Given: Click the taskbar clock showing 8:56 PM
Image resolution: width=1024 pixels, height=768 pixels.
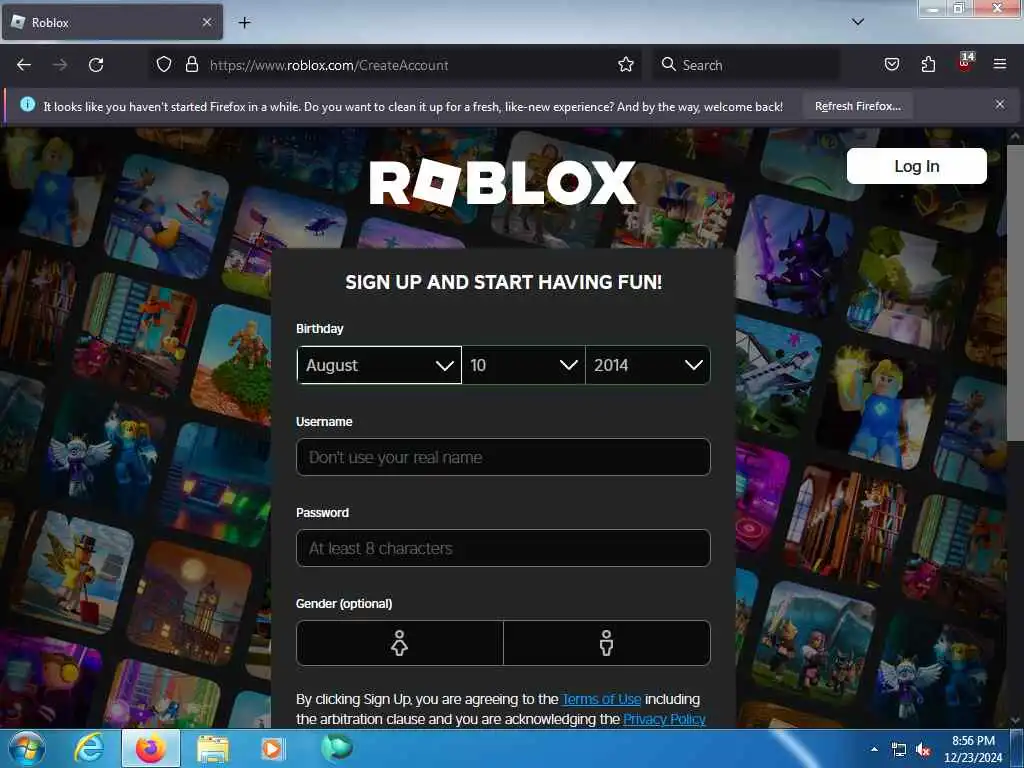Looking at the screenshot, I should tap(973, 748).
